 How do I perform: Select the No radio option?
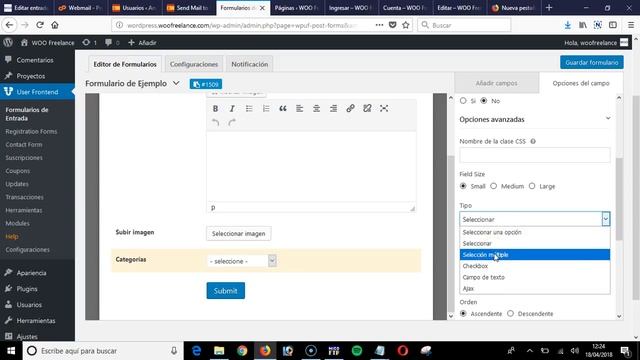click(x=484, y=100)
